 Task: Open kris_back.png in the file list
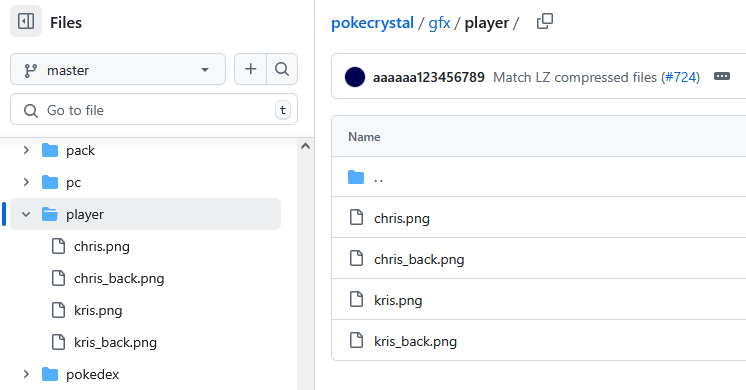click(x=415, y=341)
